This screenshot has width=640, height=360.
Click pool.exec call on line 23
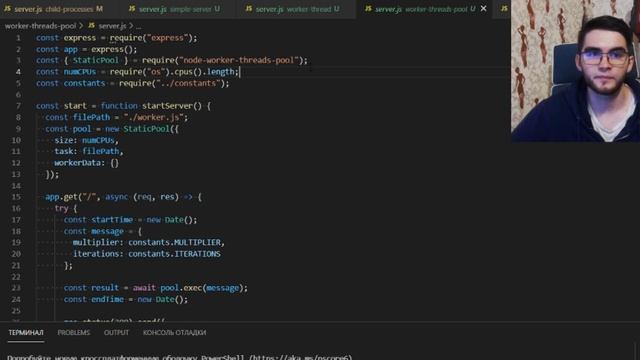click(x=181, y=288)
